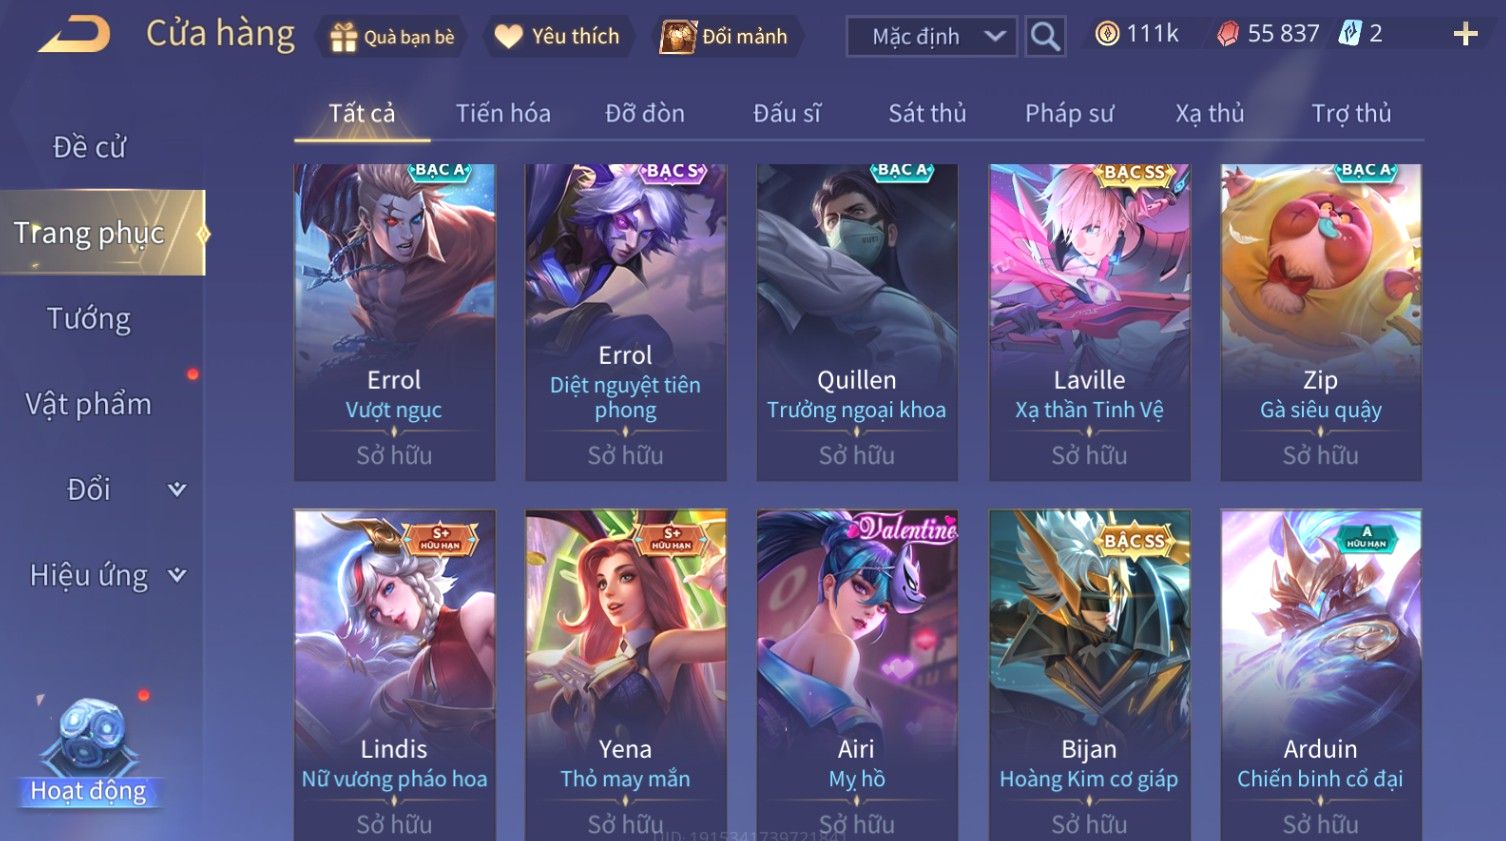Select the Tiến hóa tab
The height and width of the screenshot is (841, 1506).
[x=503, y=113]
